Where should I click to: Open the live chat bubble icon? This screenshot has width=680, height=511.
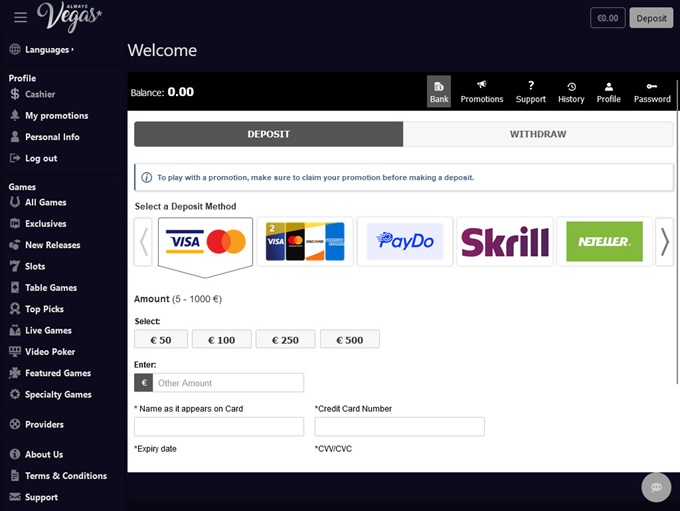tap(656, 487)
